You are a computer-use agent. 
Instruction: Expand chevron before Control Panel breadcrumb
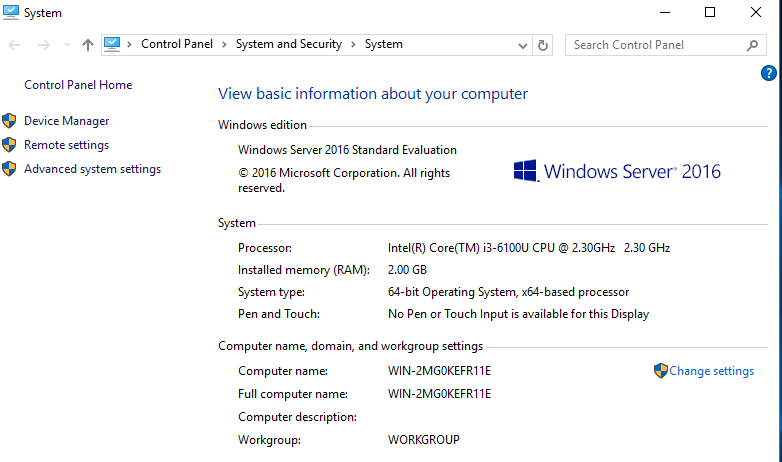coord(129,44)
